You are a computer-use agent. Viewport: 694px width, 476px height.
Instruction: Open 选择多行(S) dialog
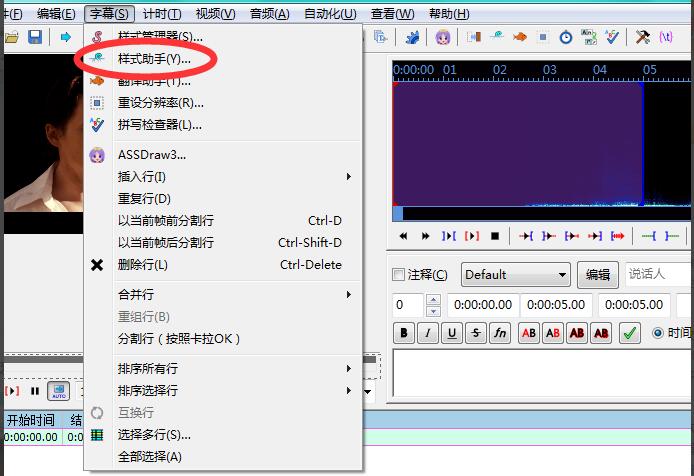[224, 435]
